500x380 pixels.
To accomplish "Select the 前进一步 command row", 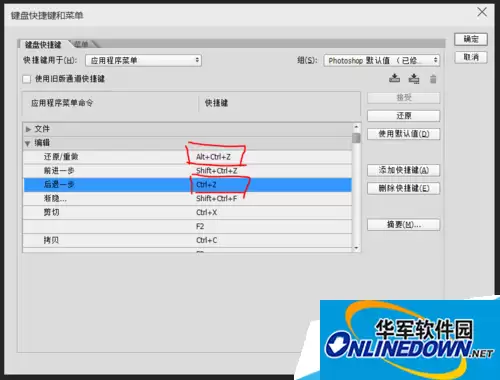I will pos(187,171).
